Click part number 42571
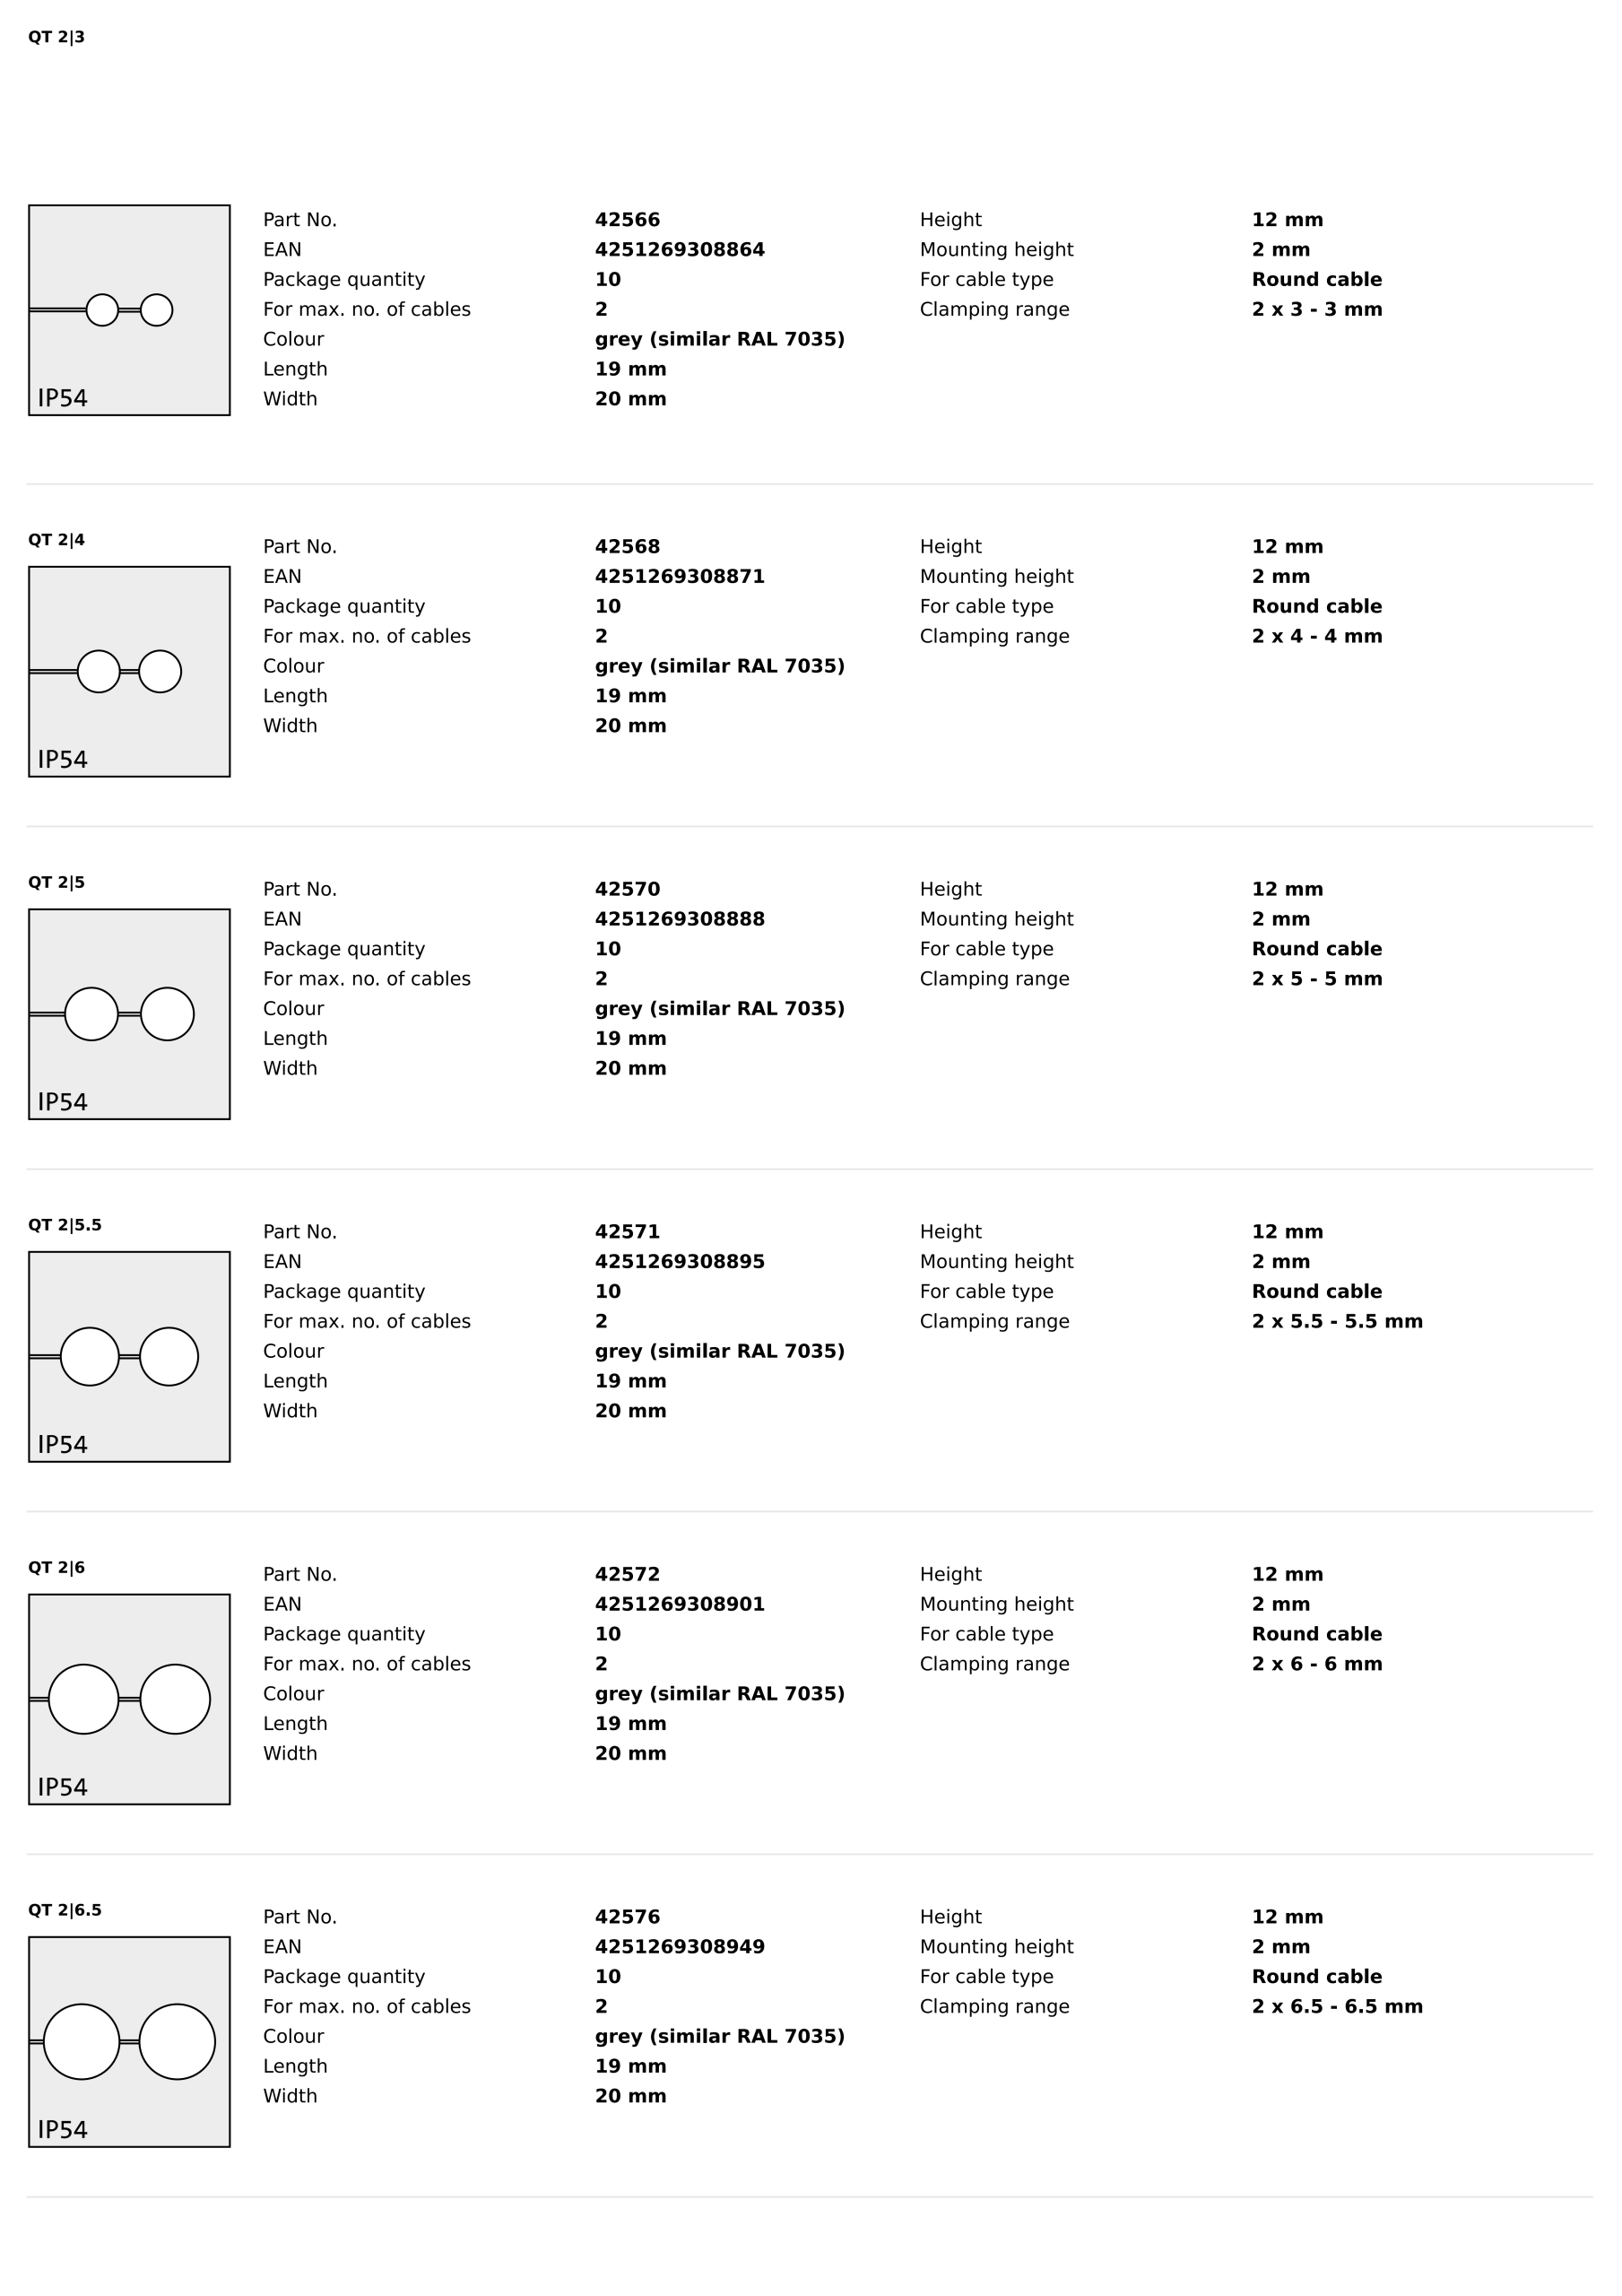Viewport: 1622px width, 2296px height. pyautogui.click(x=627, y=1232)
